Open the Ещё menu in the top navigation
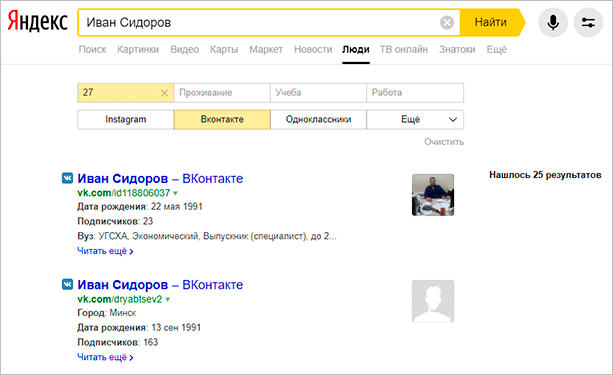 [x=496, y=50]
